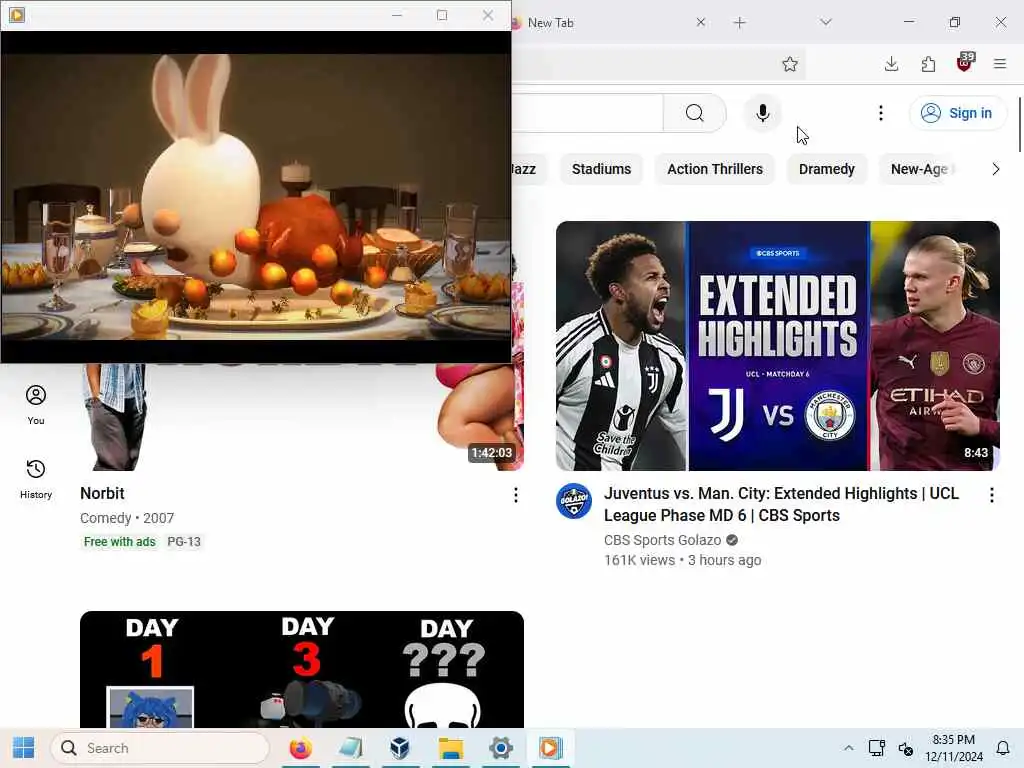
Task: Open Firefox hamburger application menu
Action: coord(1000,64)
